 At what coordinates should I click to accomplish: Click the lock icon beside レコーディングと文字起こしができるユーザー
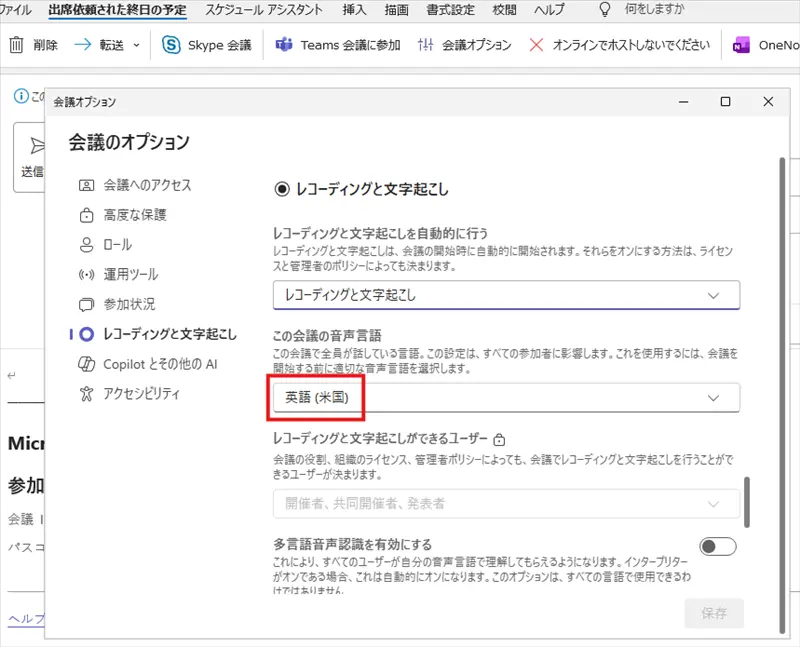tap(499, 439)
